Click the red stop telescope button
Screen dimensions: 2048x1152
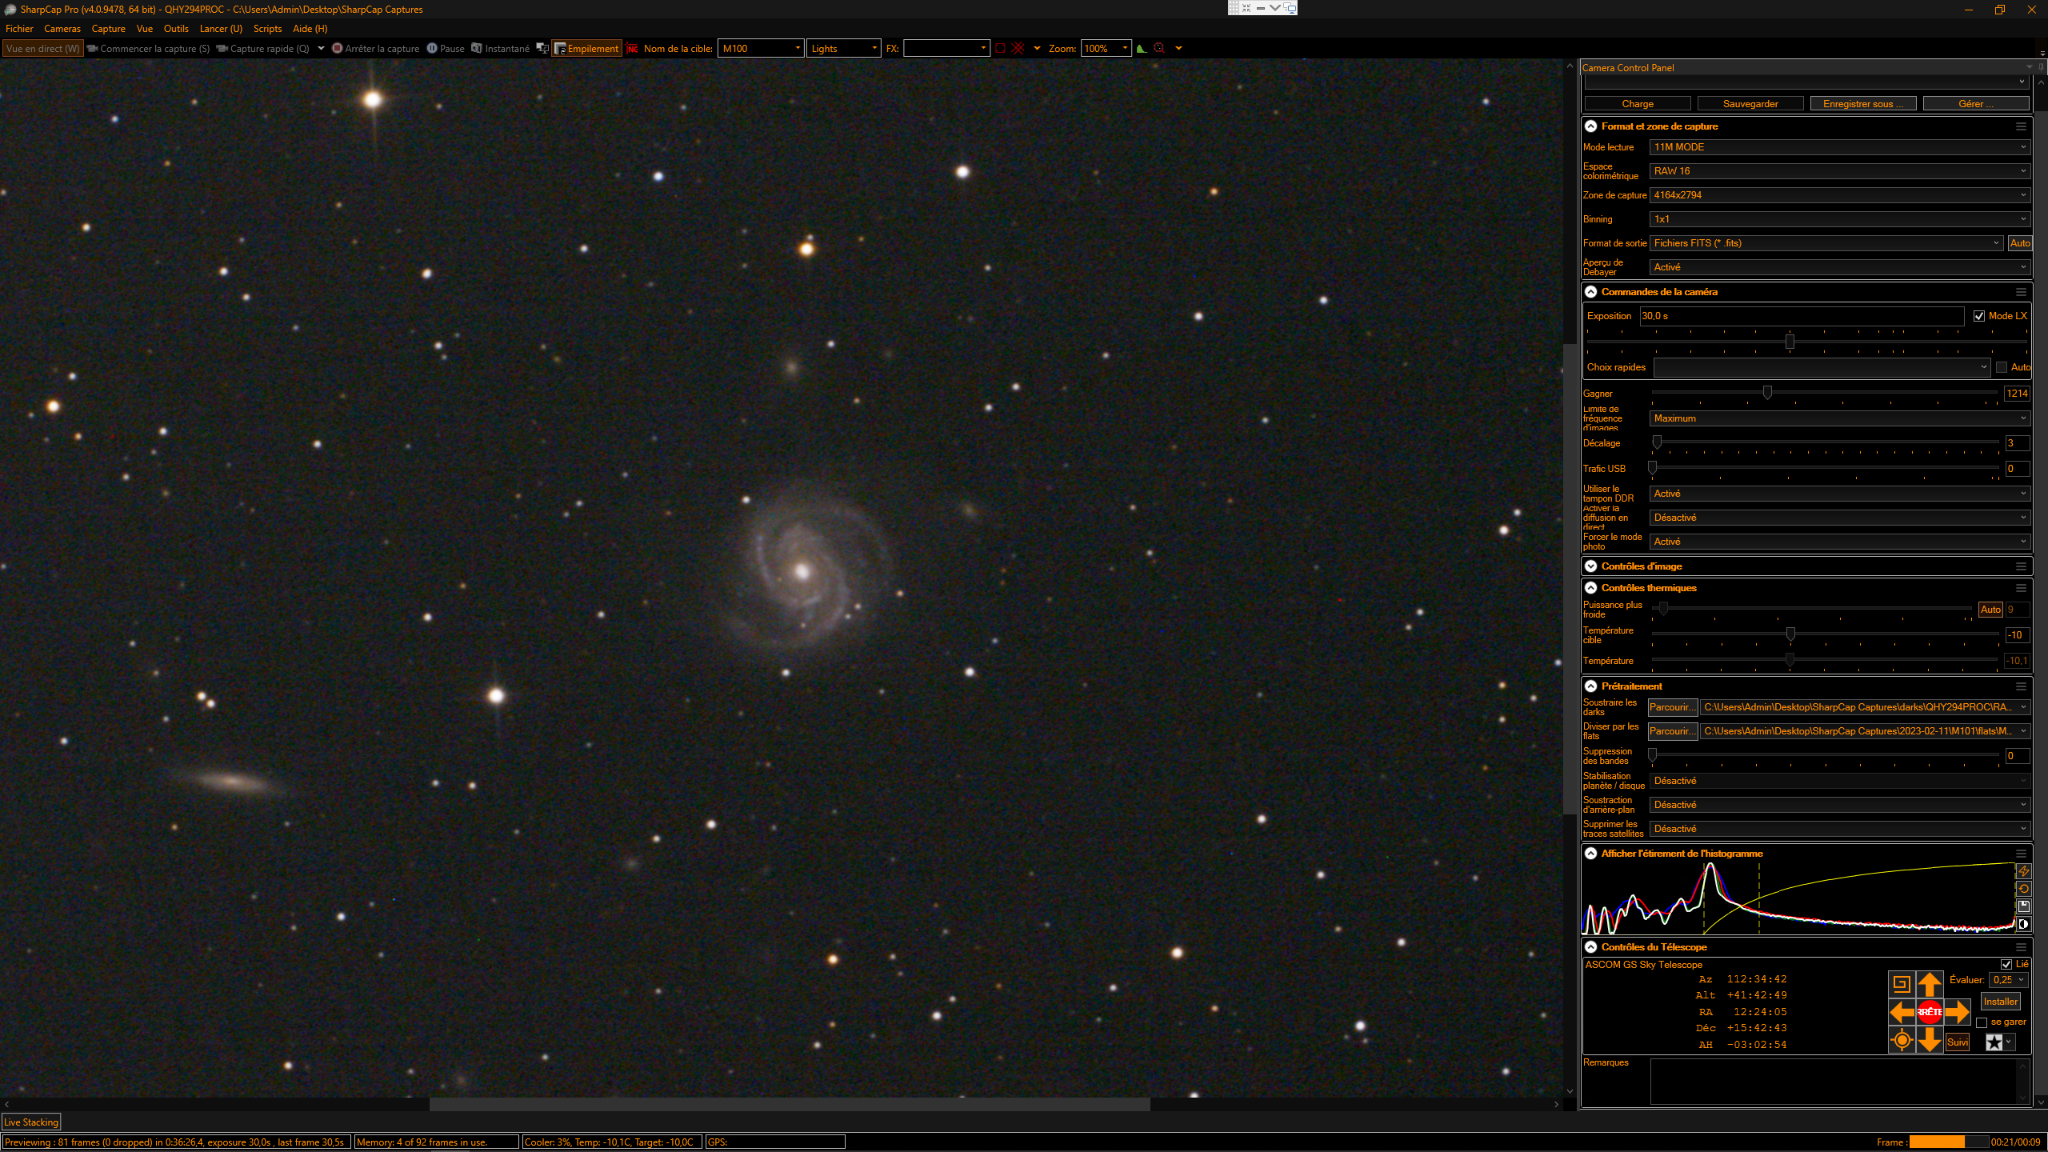1929,1012
